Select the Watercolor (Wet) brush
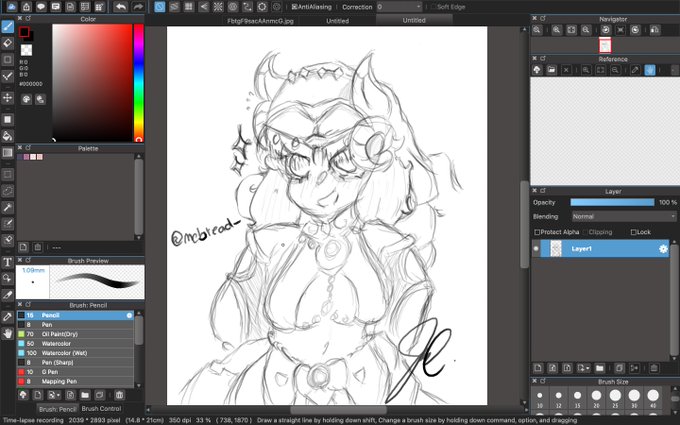 (x=75, y=353)
